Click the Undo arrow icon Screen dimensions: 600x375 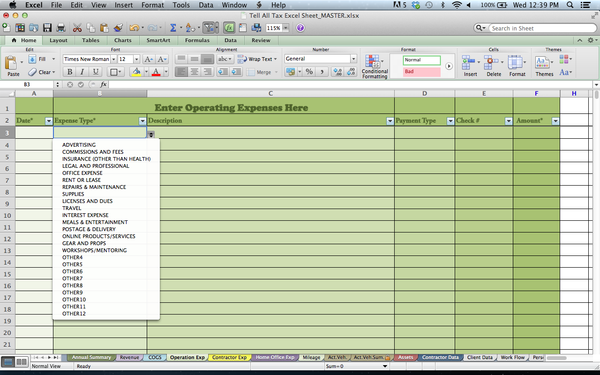pyautogui.click(x=134, y=28)
